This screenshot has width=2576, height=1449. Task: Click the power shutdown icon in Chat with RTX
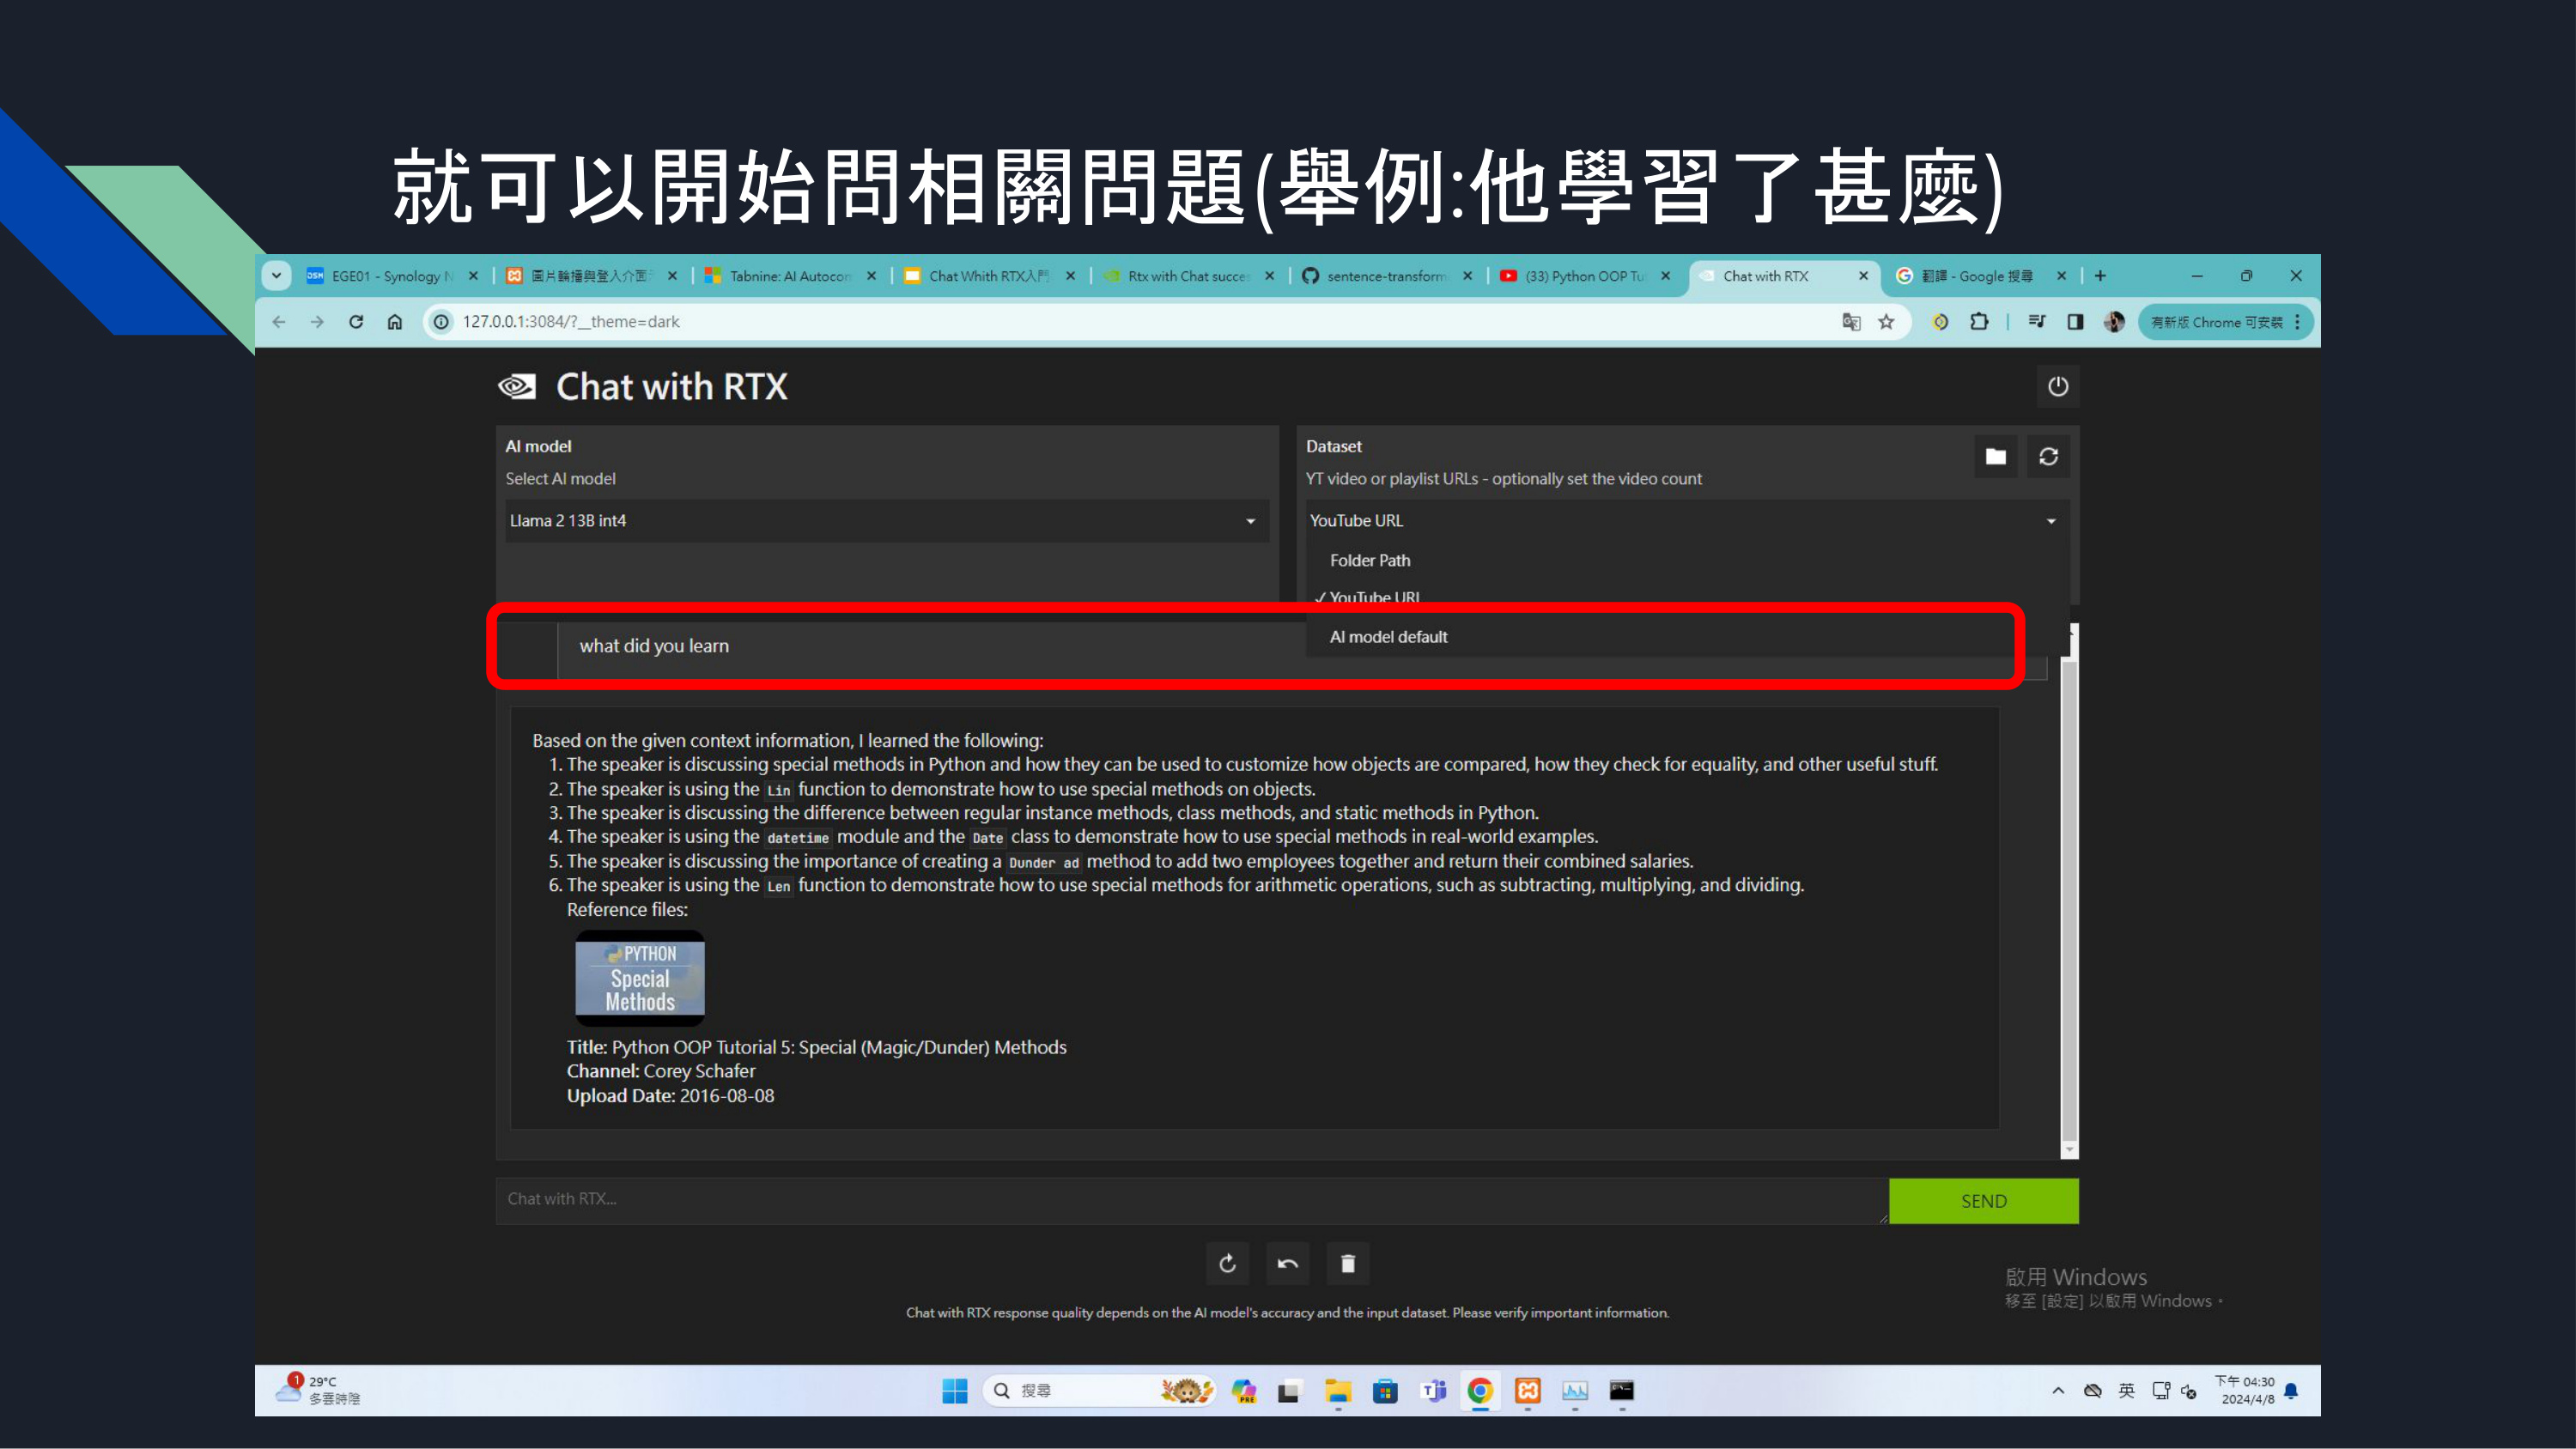point(2057,387)
